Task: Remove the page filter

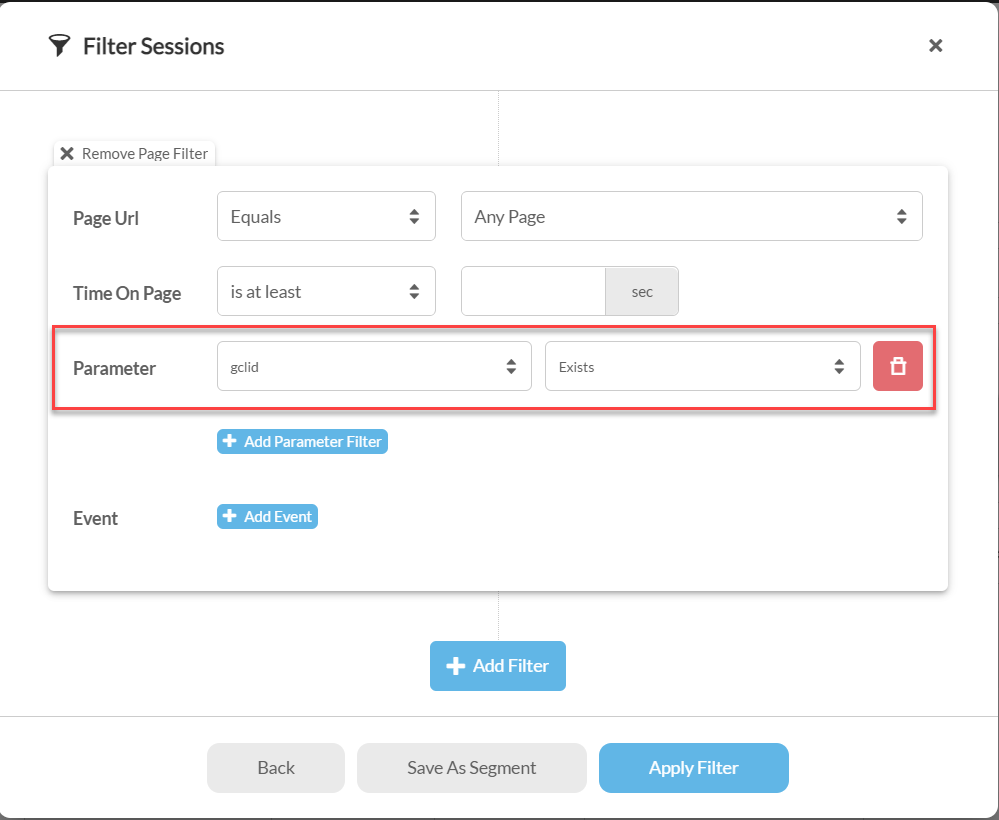Action: tap(134, 154)
